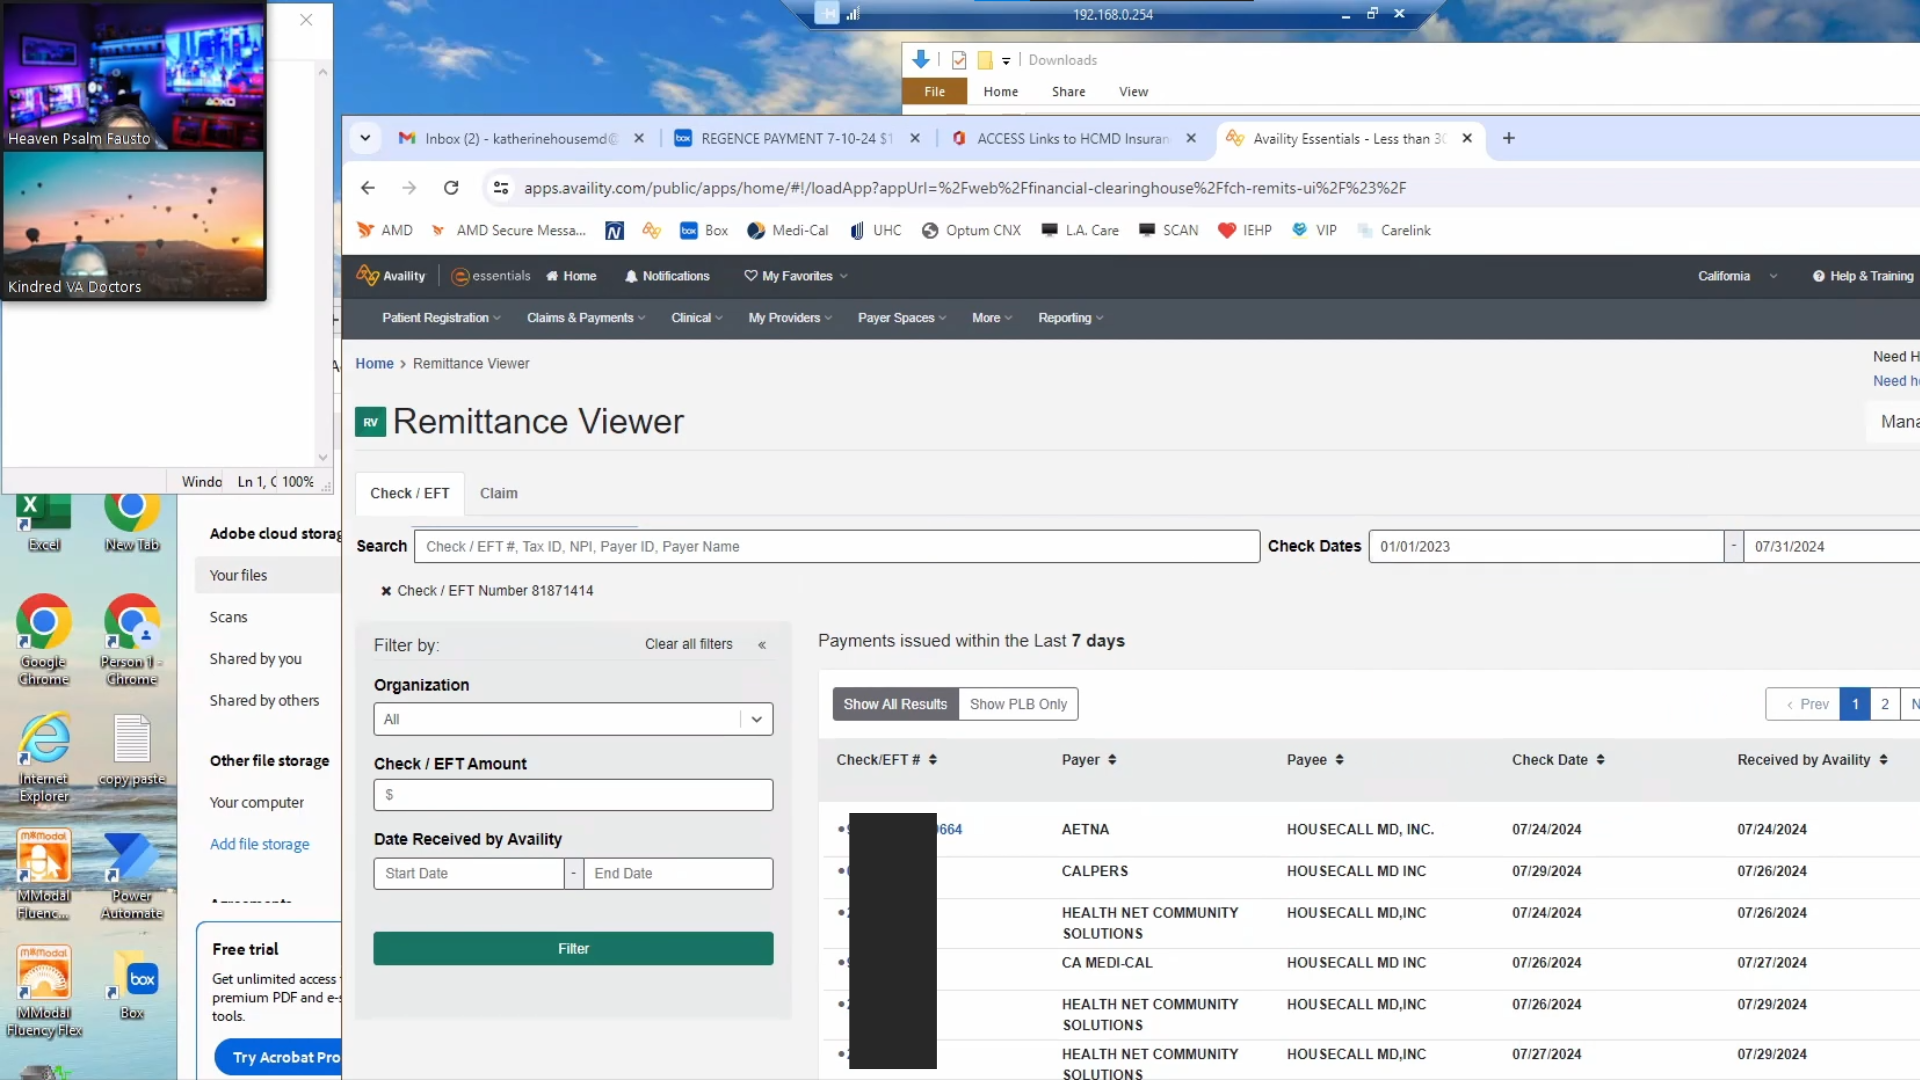The image size is (1920, 1080).
Task: Expand the Organization dropdown
Action: [x=756, y=719]
